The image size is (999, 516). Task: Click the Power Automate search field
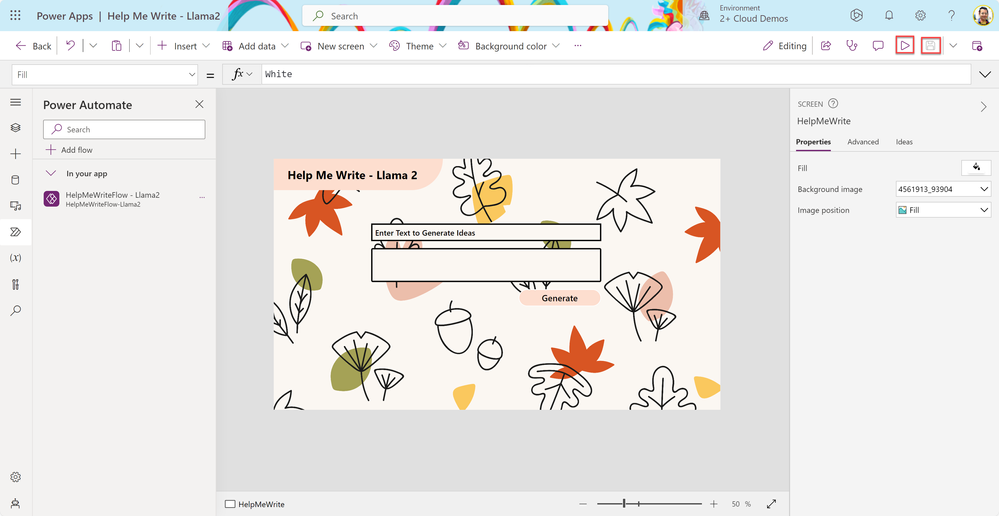pyautogui.click(x=124, y=129)
